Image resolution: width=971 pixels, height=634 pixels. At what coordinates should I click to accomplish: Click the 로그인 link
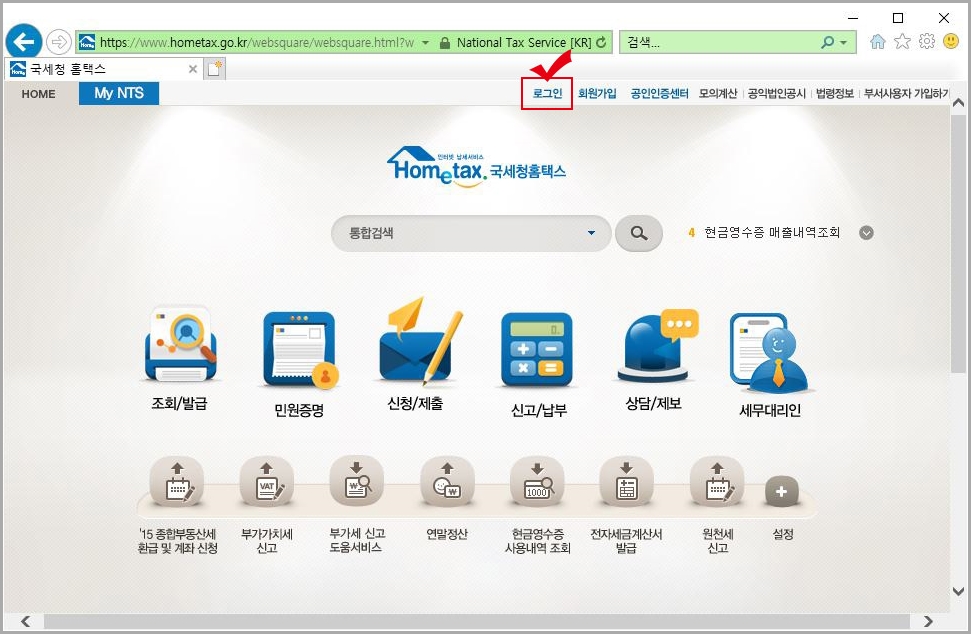pos(547,93)
